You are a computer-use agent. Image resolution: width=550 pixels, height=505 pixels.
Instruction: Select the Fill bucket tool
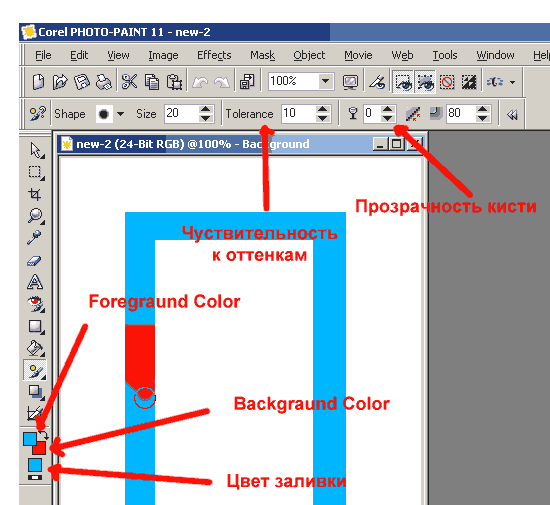(35, 348)
